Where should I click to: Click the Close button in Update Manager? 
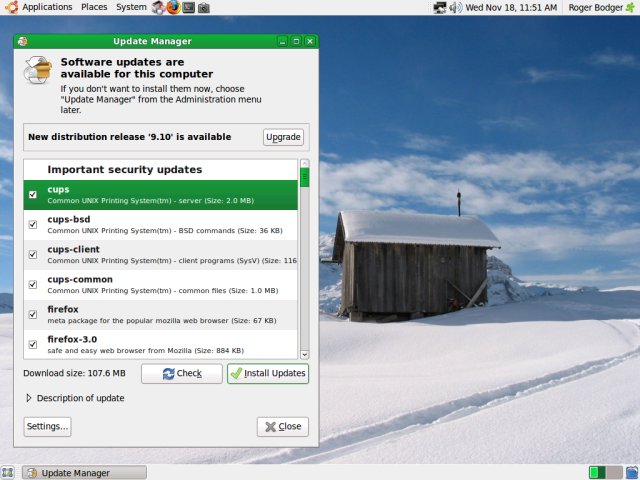click(283, 427)
